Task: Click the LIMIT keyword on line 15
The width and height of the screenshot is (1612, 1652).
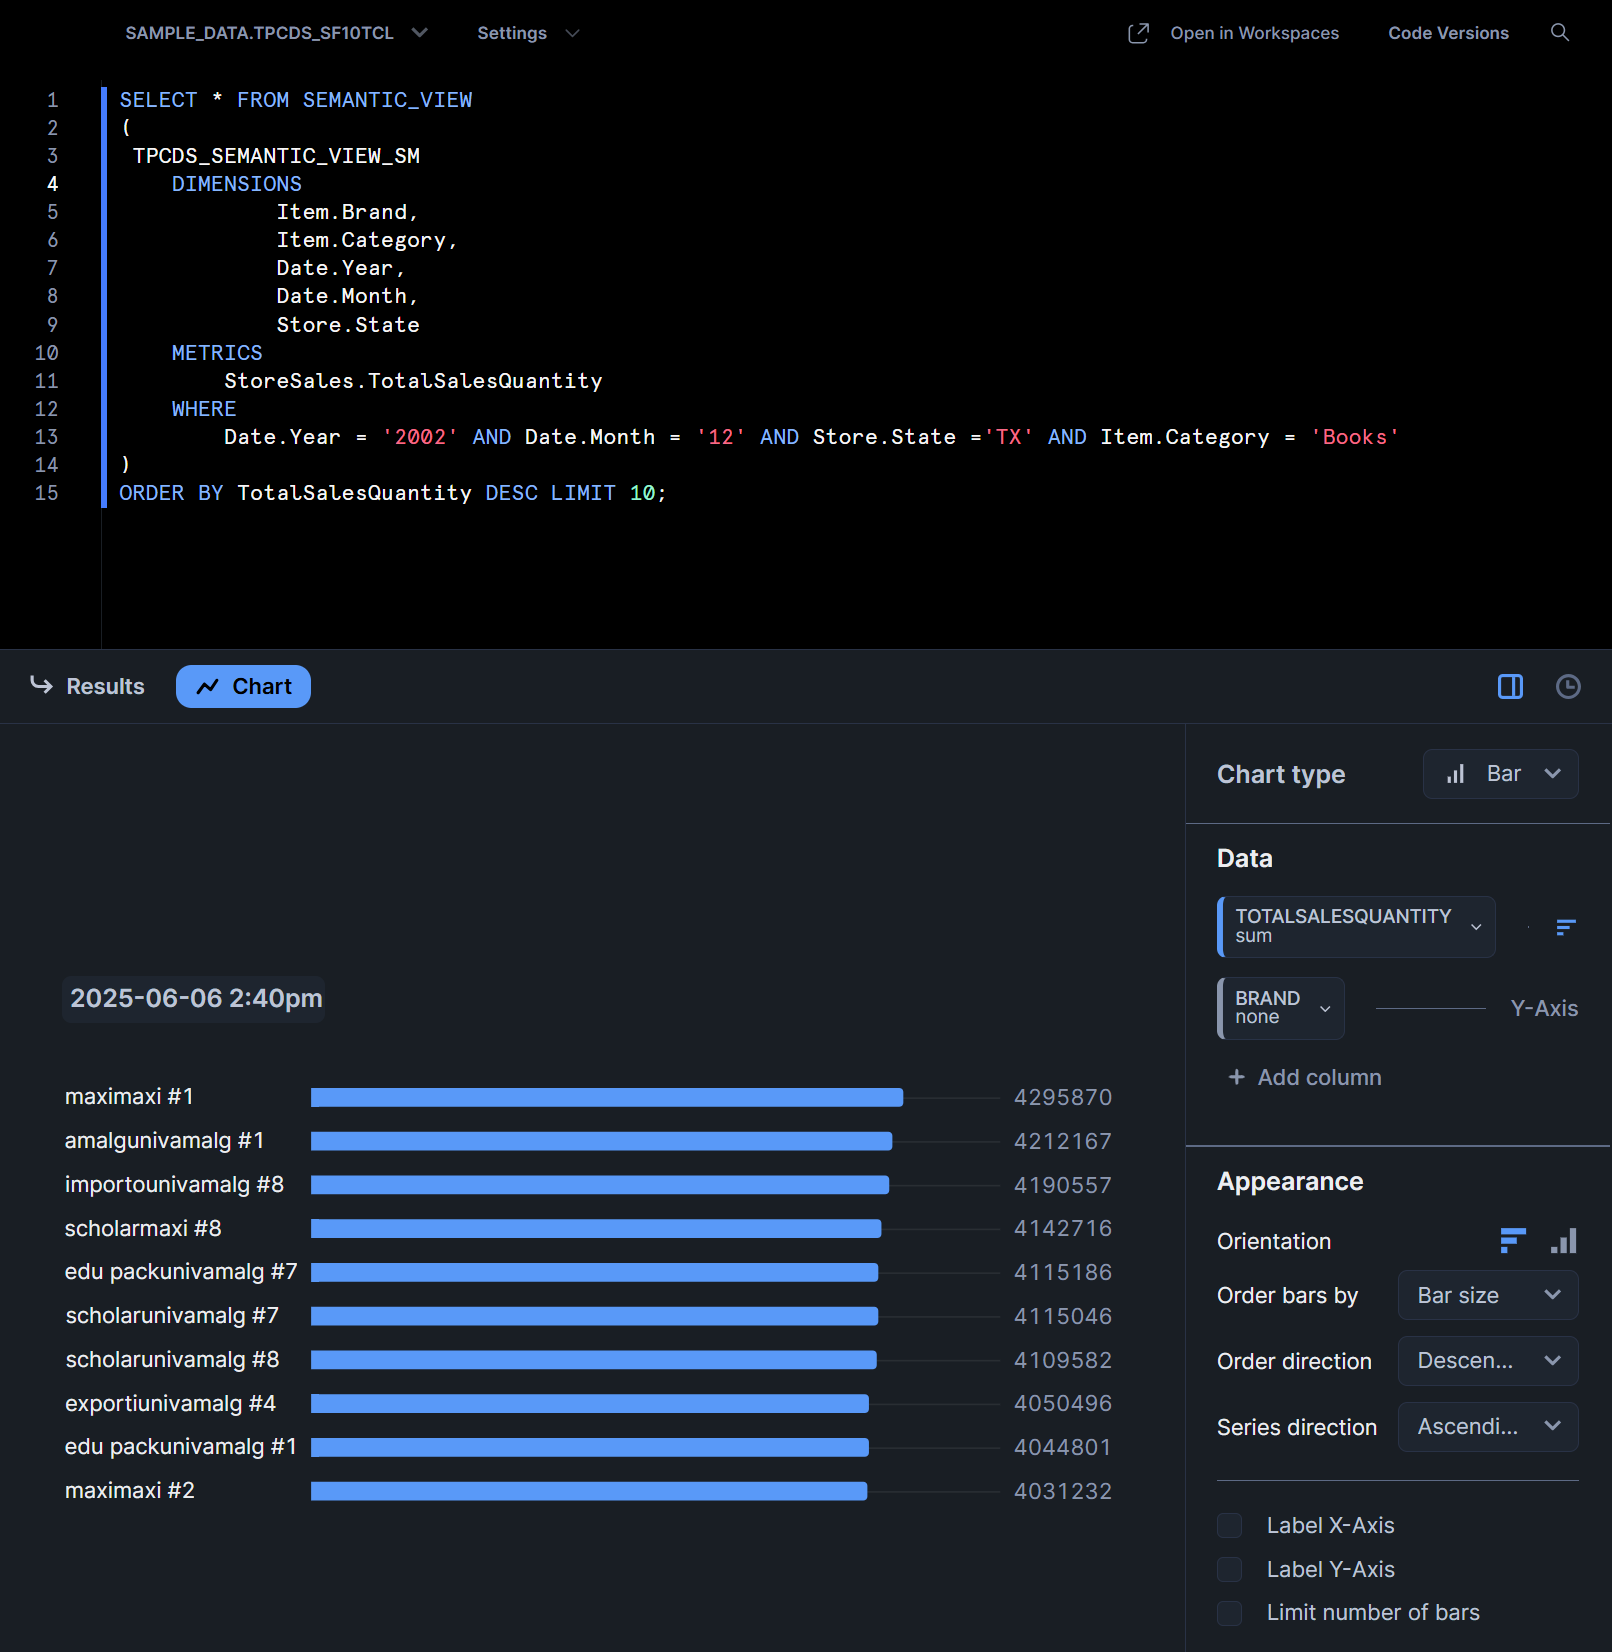Action: click(583, 493)
